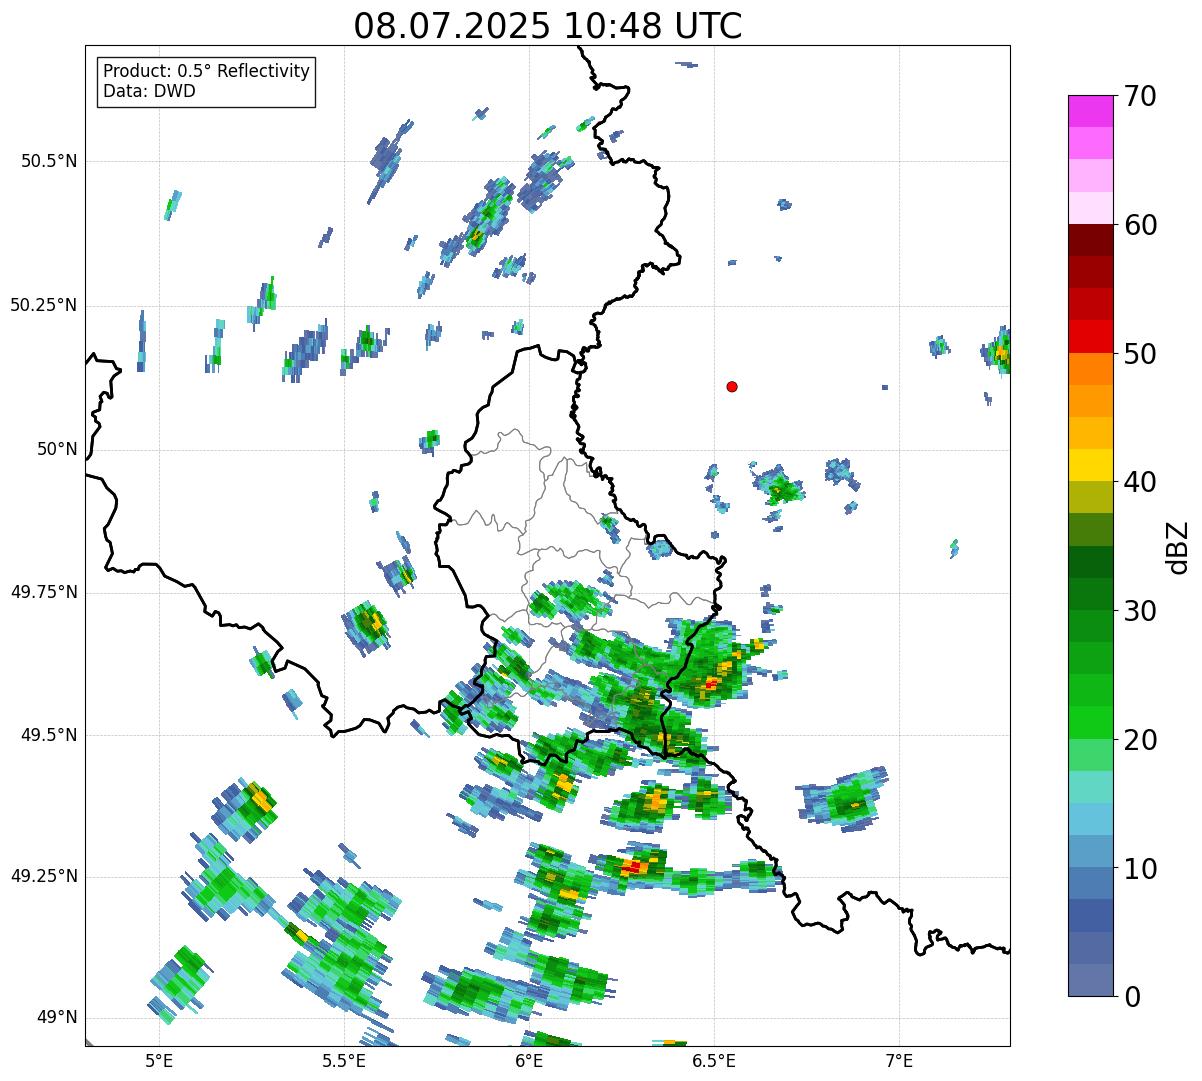
Task: Click the 7°E longitude label
Action: [899, 1060]
